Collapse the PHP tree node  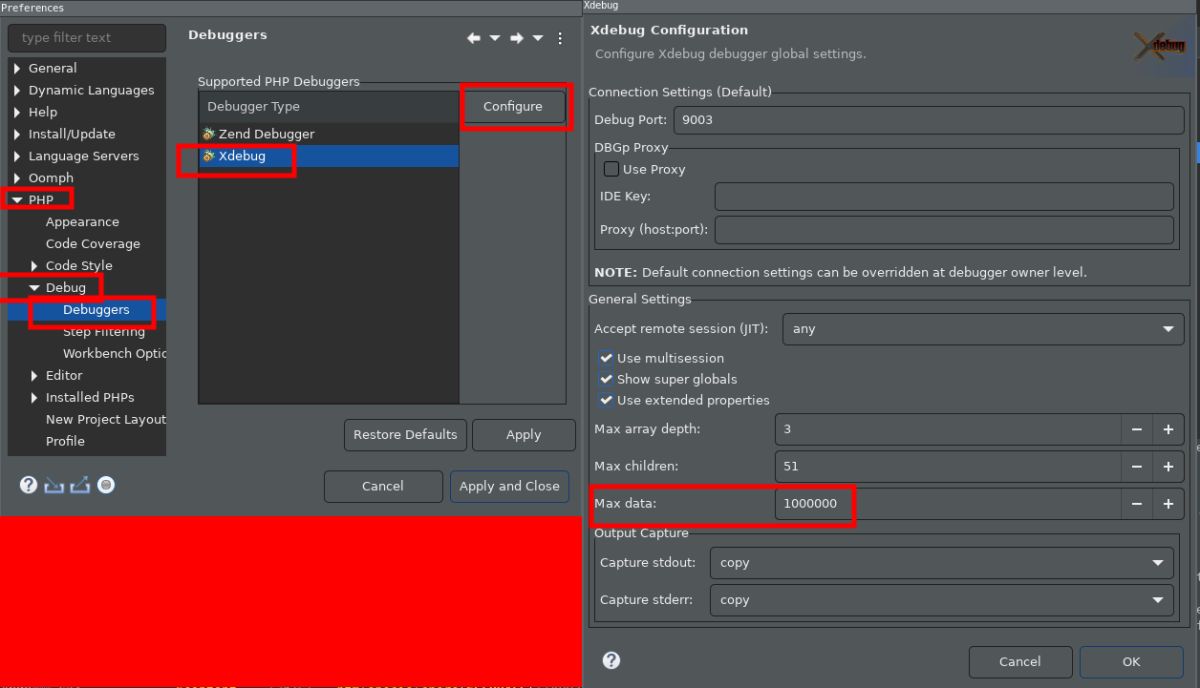(x=17, y=200)
